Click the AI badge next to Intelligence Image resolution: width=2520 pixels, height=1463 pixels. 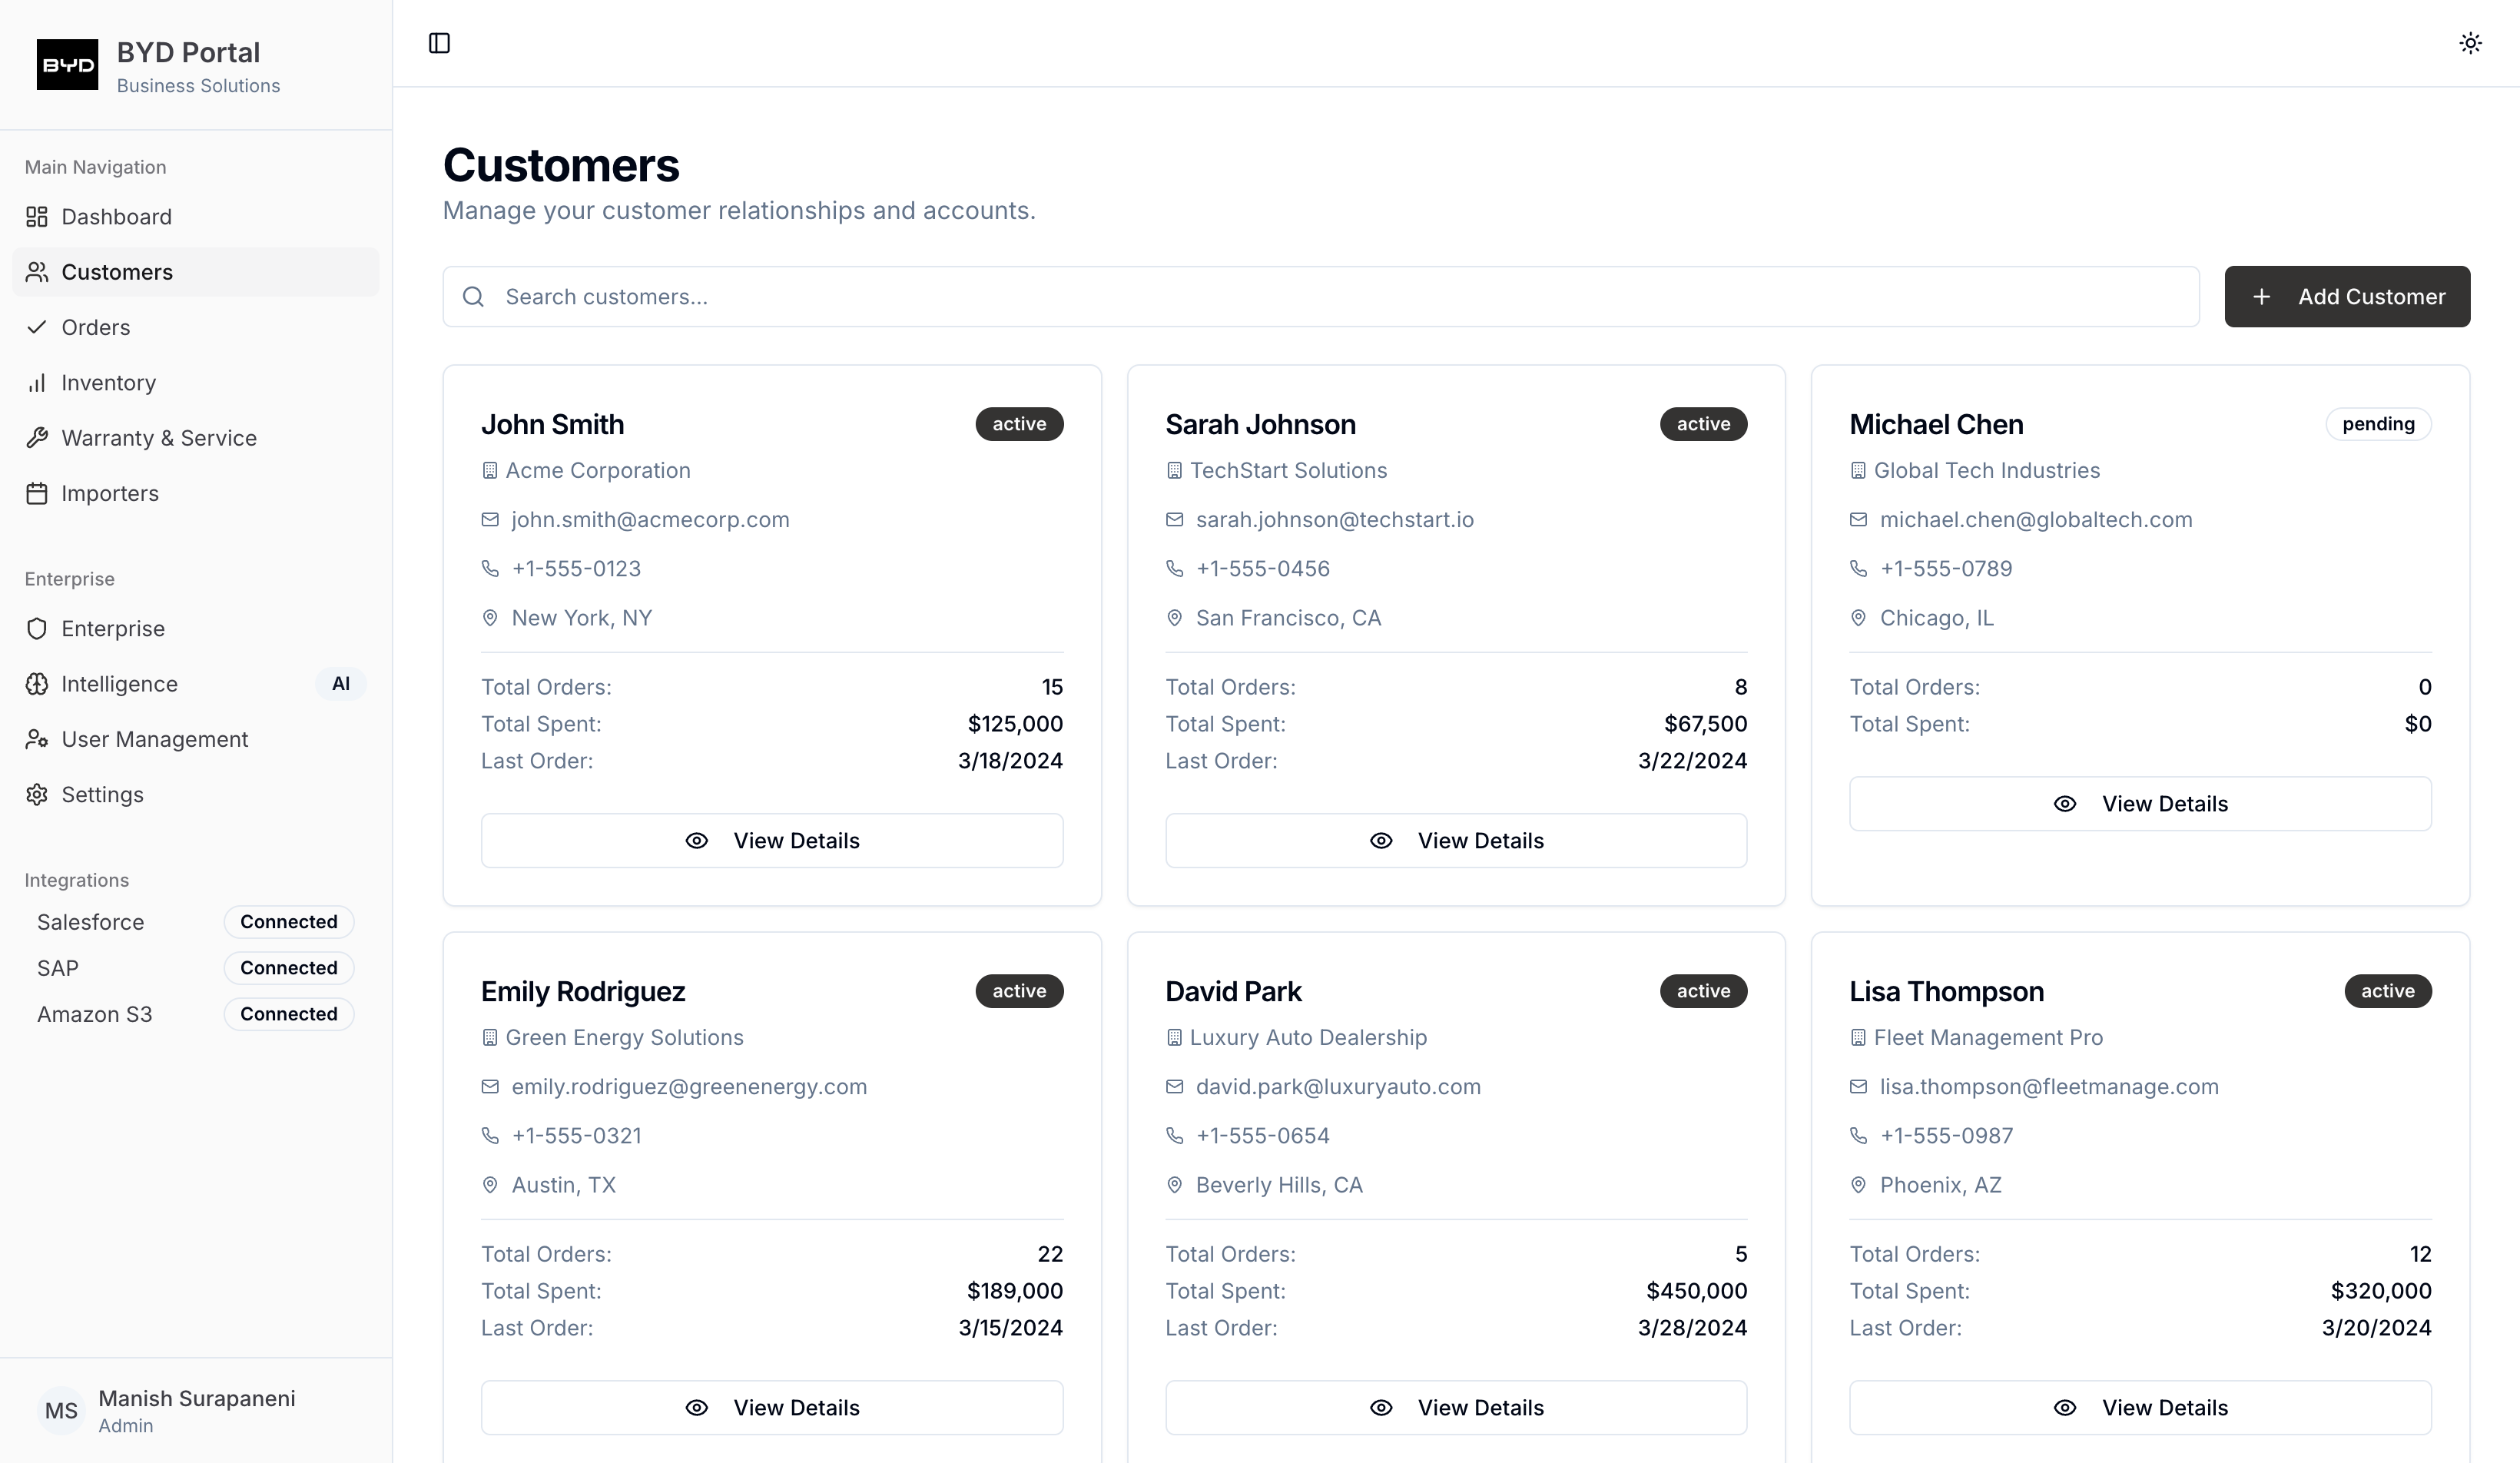pyautogui.click(x=341, y=684)
